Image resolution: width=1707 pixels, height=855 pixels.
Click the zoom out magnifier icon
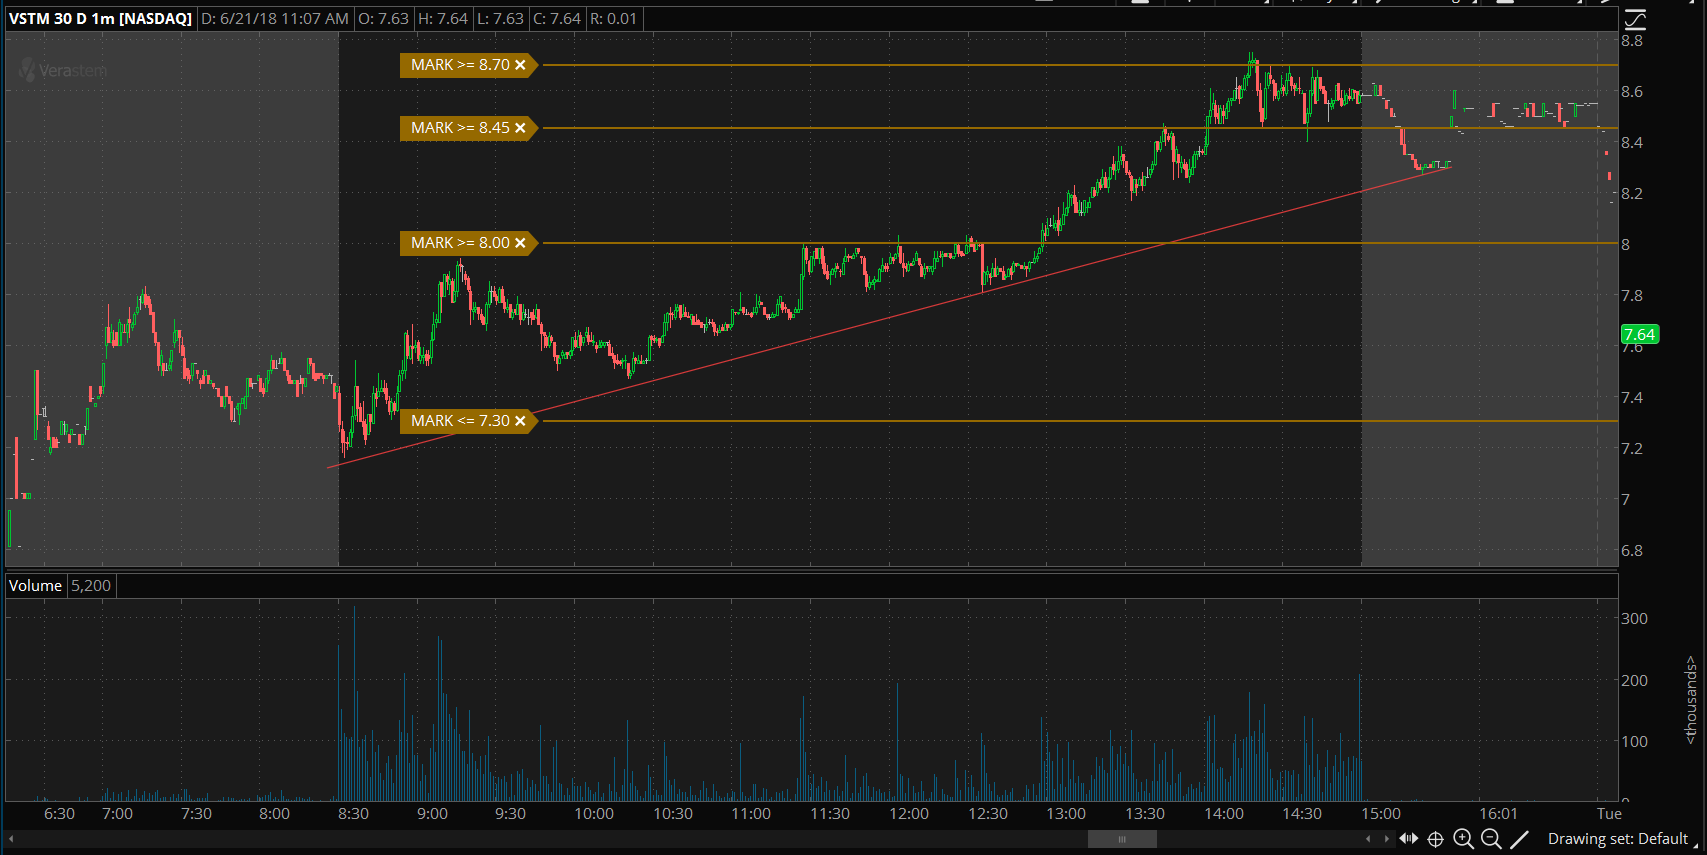click(x=1491, y=839)
